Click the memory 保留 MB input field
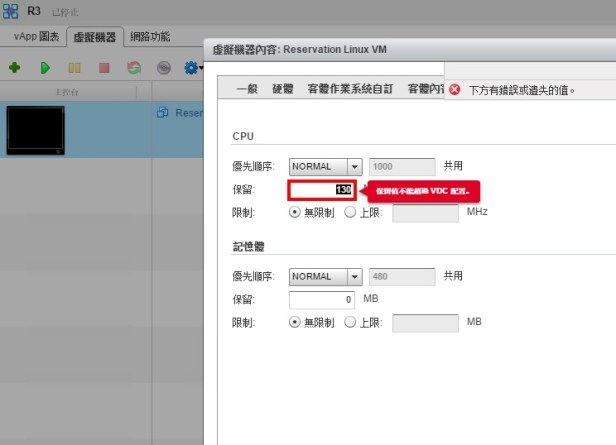 coord(322,299)
